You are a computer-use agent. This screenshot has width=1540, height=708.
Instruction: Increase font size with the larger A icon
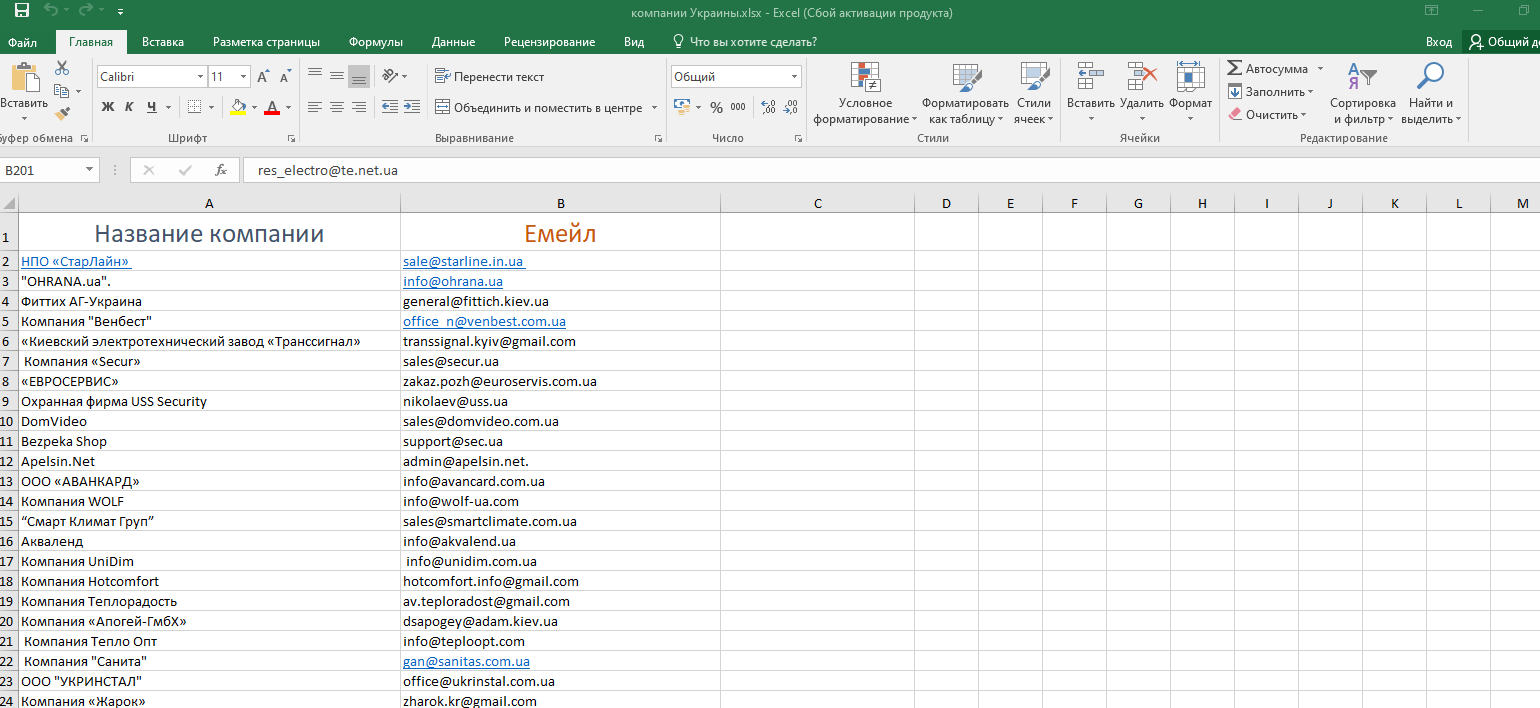263,77
